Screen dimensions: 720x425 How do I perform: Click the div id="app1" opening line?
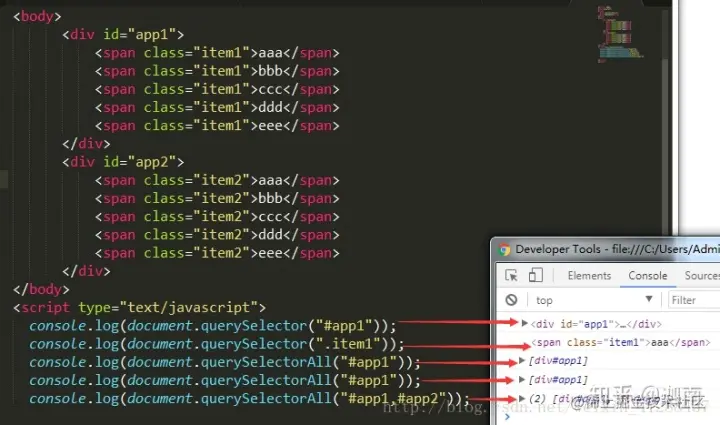[123, 34]
